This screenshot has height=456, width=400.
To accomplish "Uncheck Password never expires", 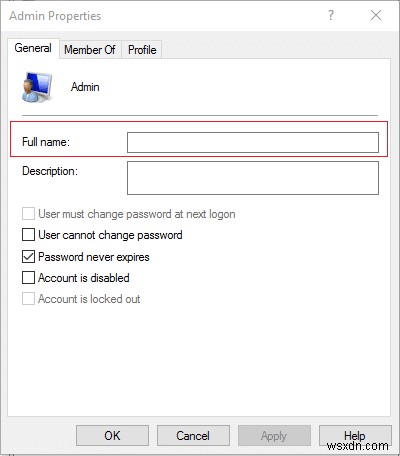I will click(x=28, y=257).
